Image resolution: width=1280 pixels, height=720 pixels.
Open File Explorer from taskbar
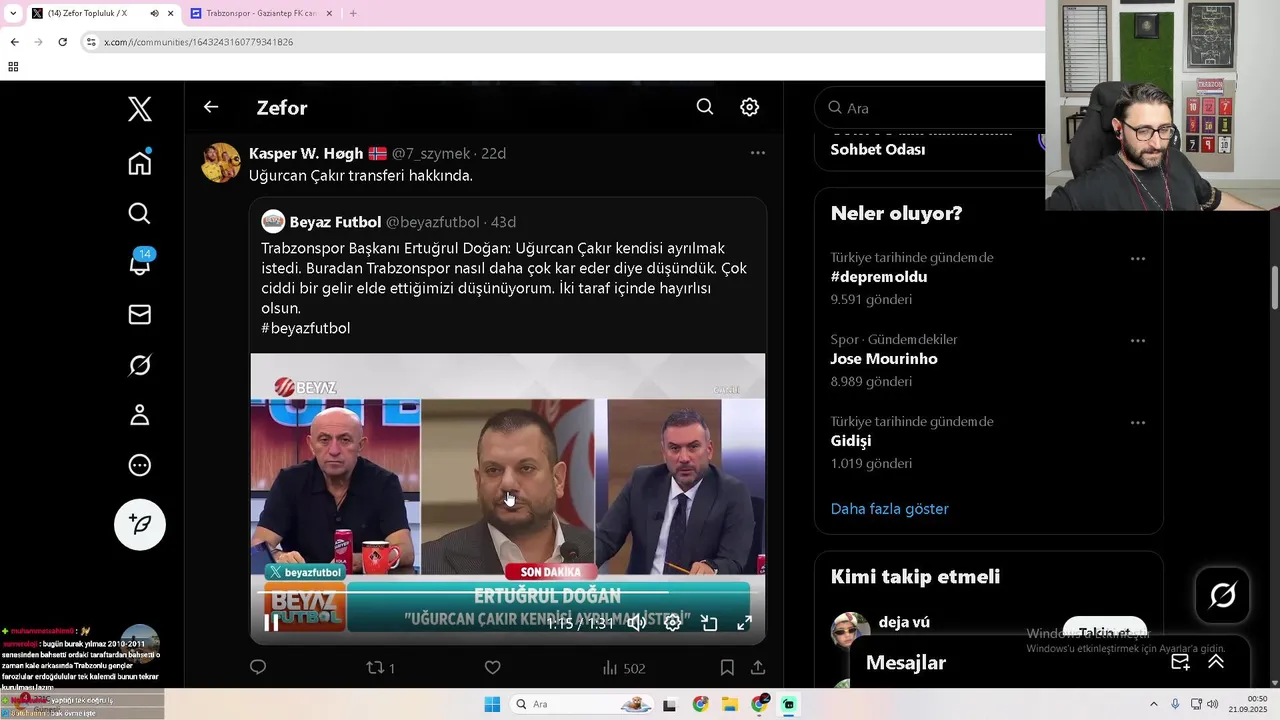click(730, 704)
